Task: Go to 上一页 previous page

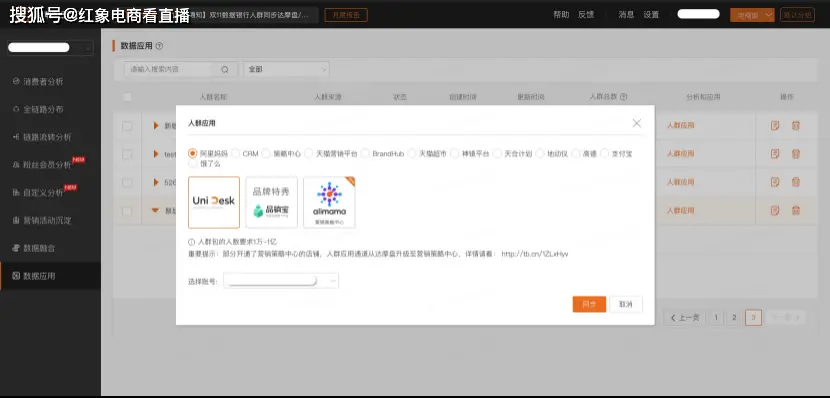Action: click(684, 318)
